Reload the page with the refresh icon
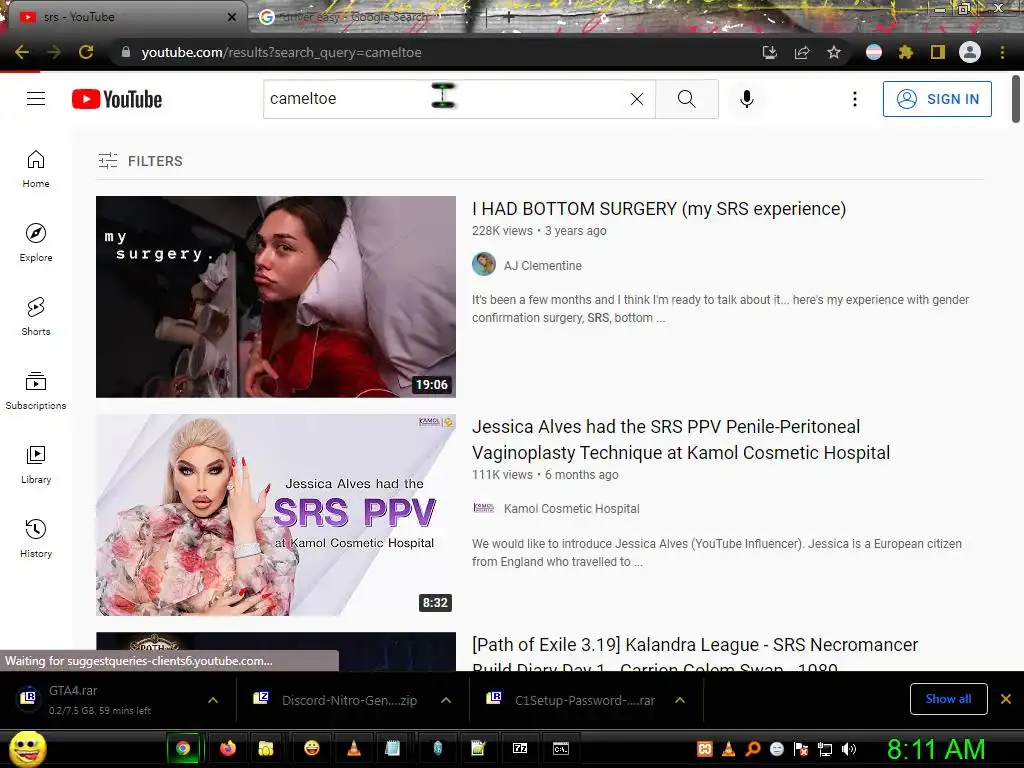 [86, 52]
